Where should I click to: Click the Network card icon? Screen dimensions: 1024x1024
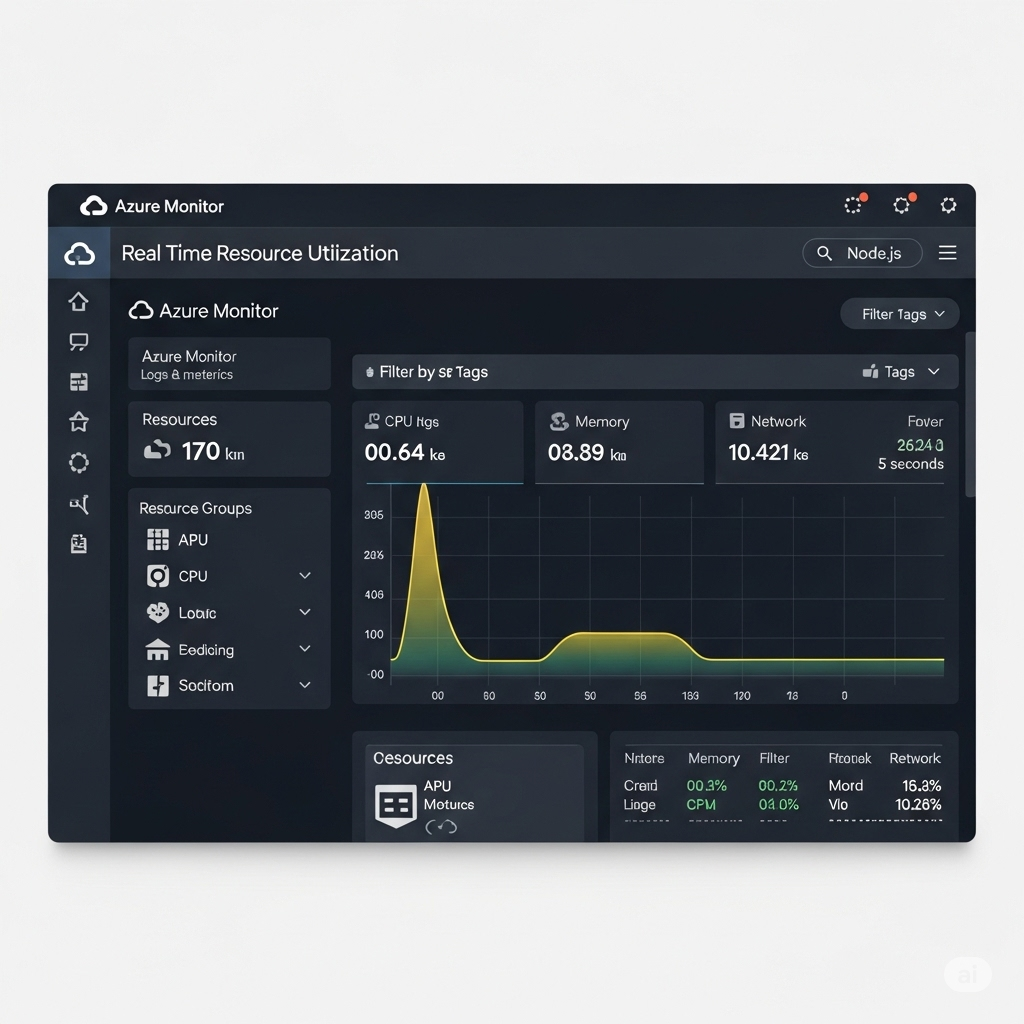[x=737, y=421]
